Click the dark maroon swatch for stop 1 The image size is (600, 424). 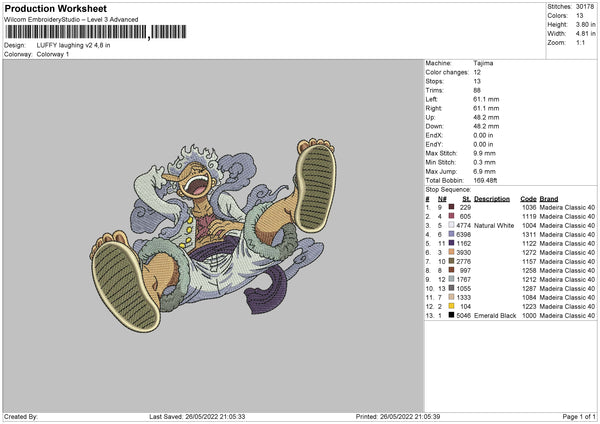451,207
